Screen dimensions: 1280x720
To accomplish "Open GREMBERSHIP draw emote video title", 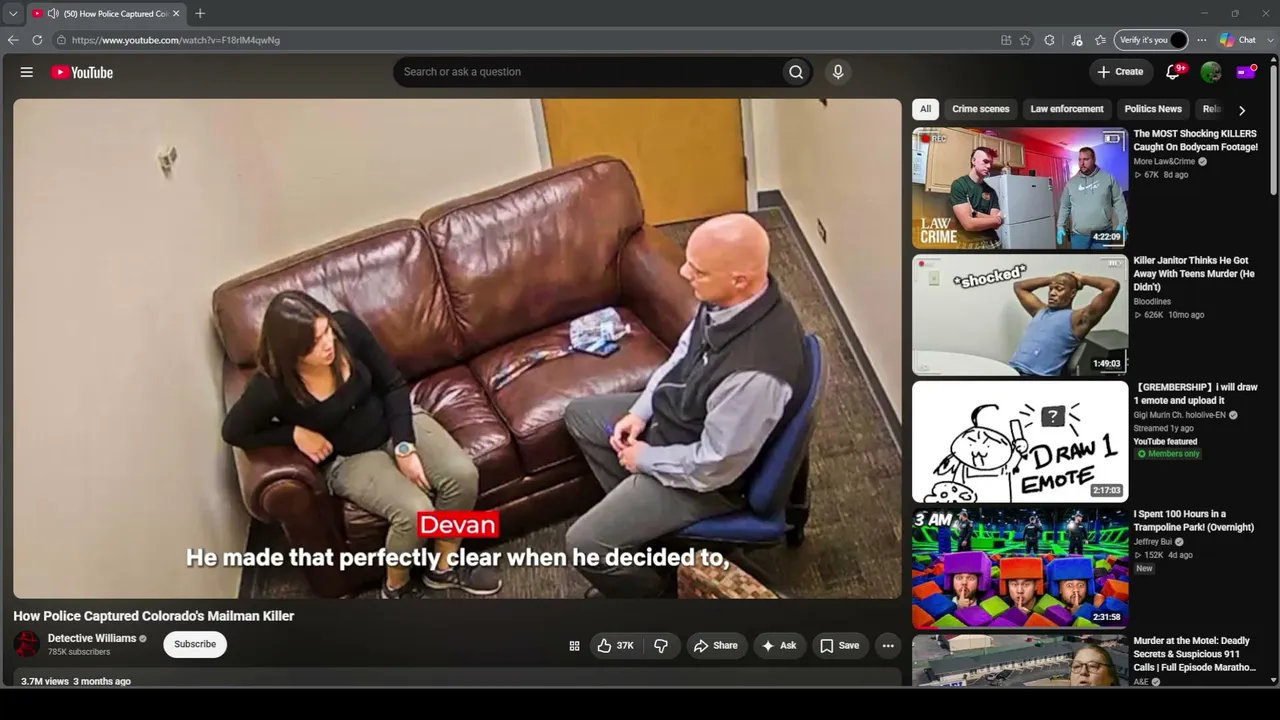I will pos(1196,394).
